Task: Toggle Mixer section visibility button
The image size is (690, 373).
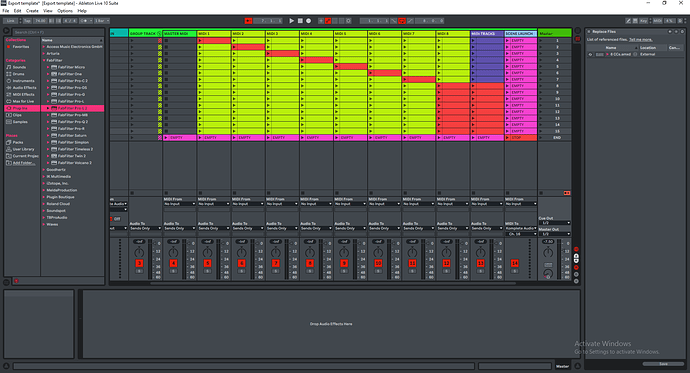Action: click(576, 267)
